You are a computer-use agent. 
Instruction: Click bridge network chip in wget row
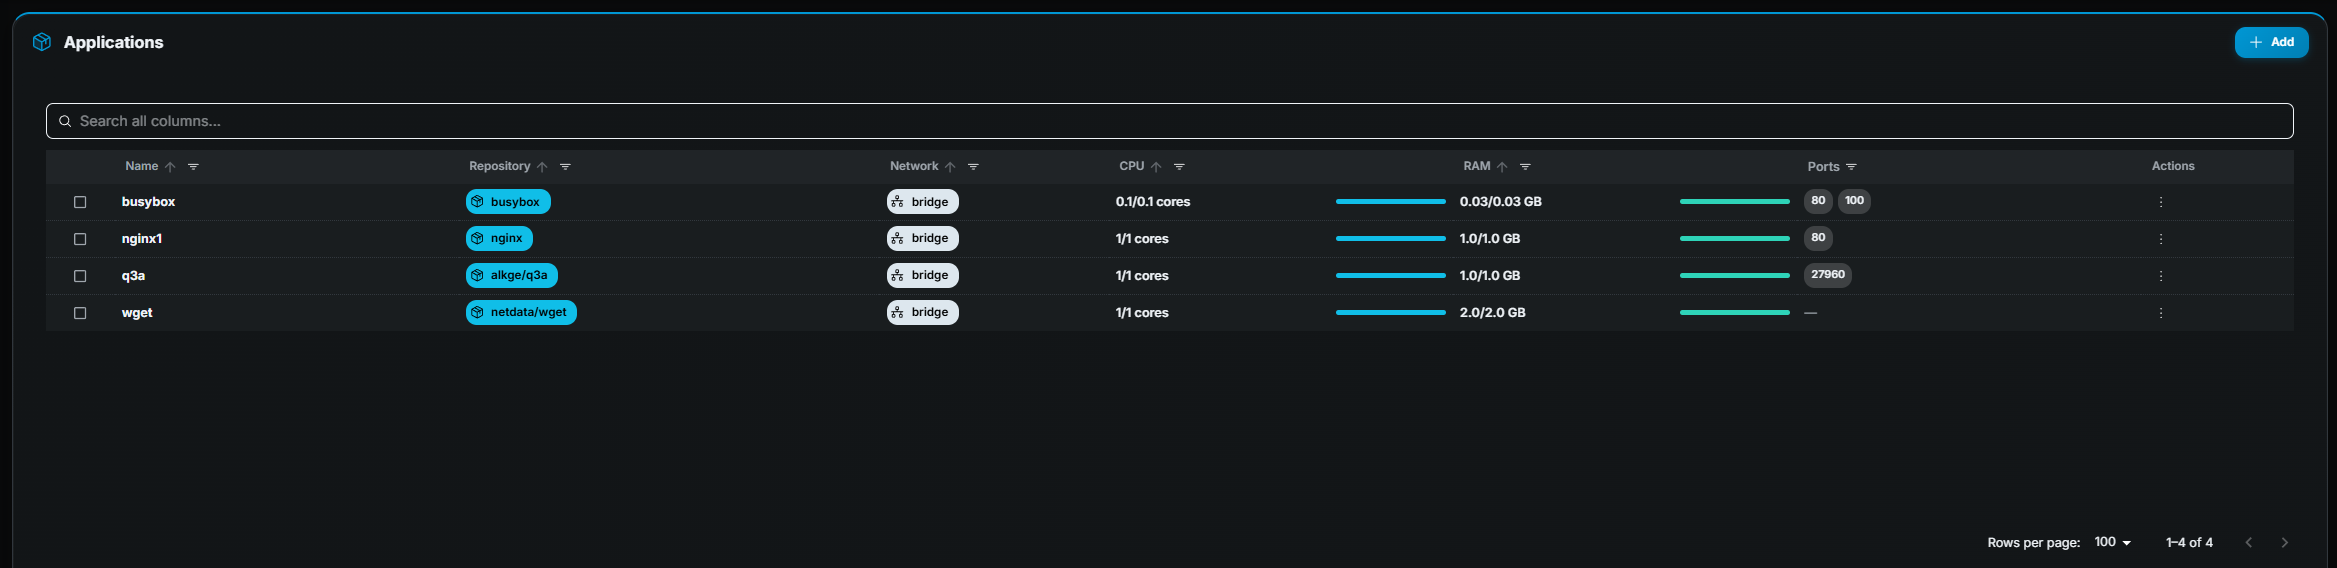click(922, 312)
